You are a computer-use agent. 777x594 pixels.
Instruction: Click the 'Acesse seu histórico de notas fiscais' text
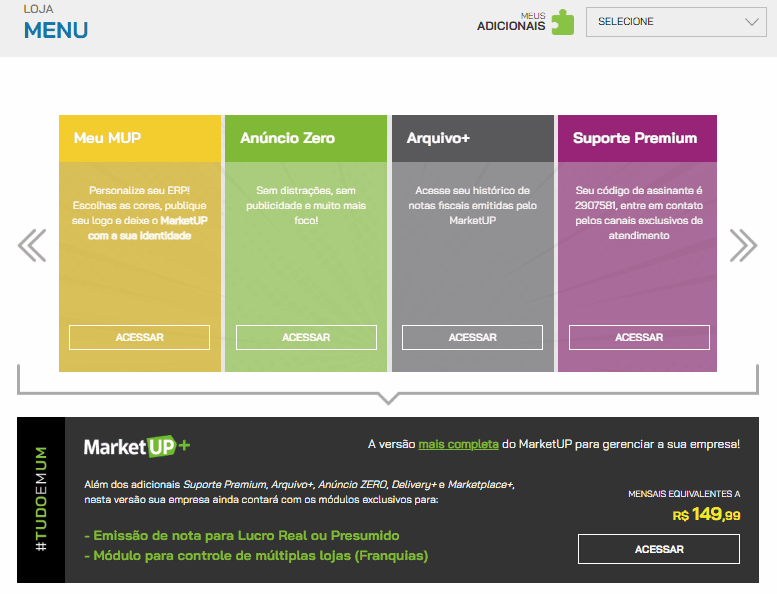click(472, 205)
